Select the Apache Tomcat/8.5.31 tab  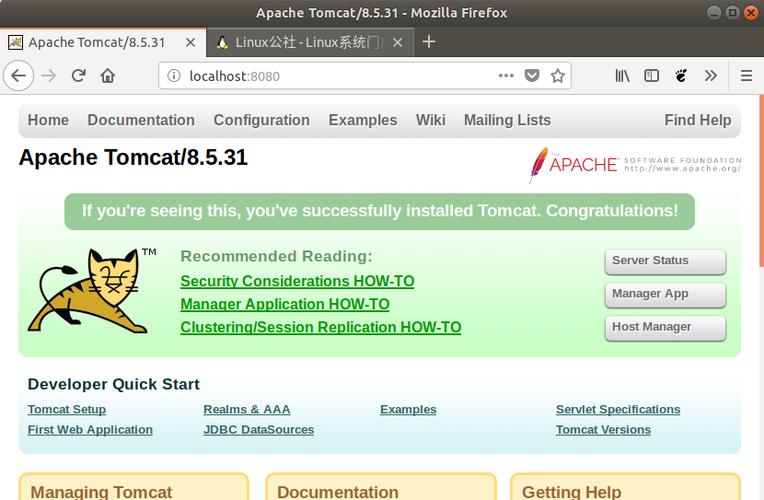pos(102,42)
